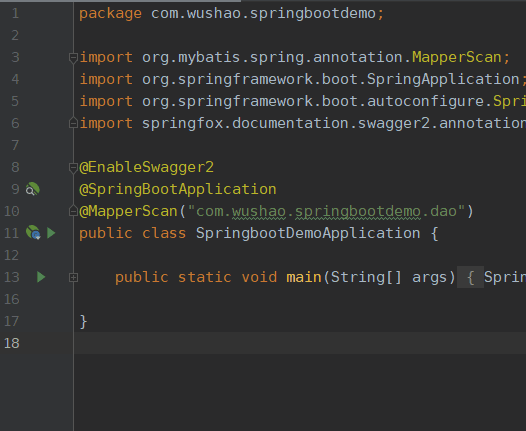The height and width of the screenshot is (431, 526).
Task: Place cursor on SpringbootDemoApplication class name
Action: tap(308, 233)
